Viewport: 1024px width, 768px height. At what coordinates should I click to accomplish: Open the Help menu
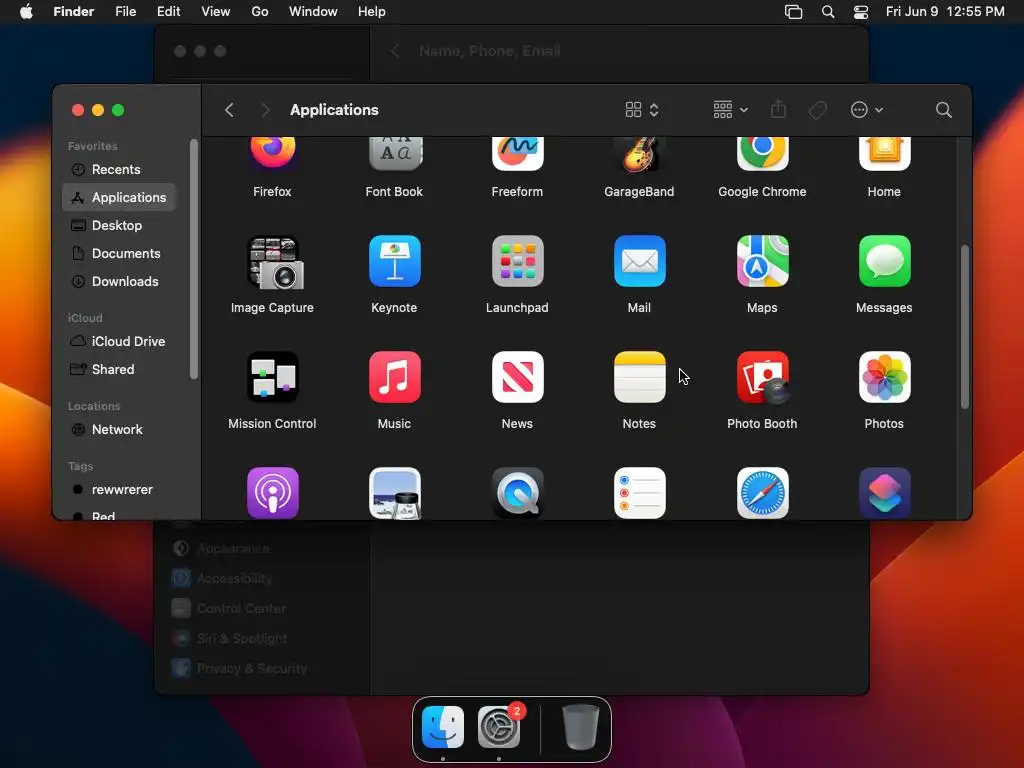click(x=372, y=12)
